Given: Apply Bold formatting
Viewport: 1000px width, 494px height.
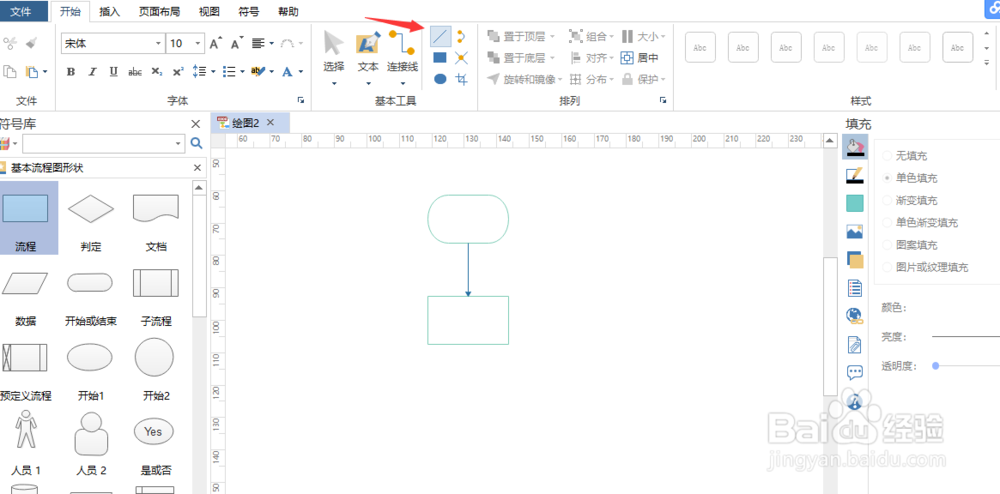Looking at the screenshot, I should (x=71, y=71).
